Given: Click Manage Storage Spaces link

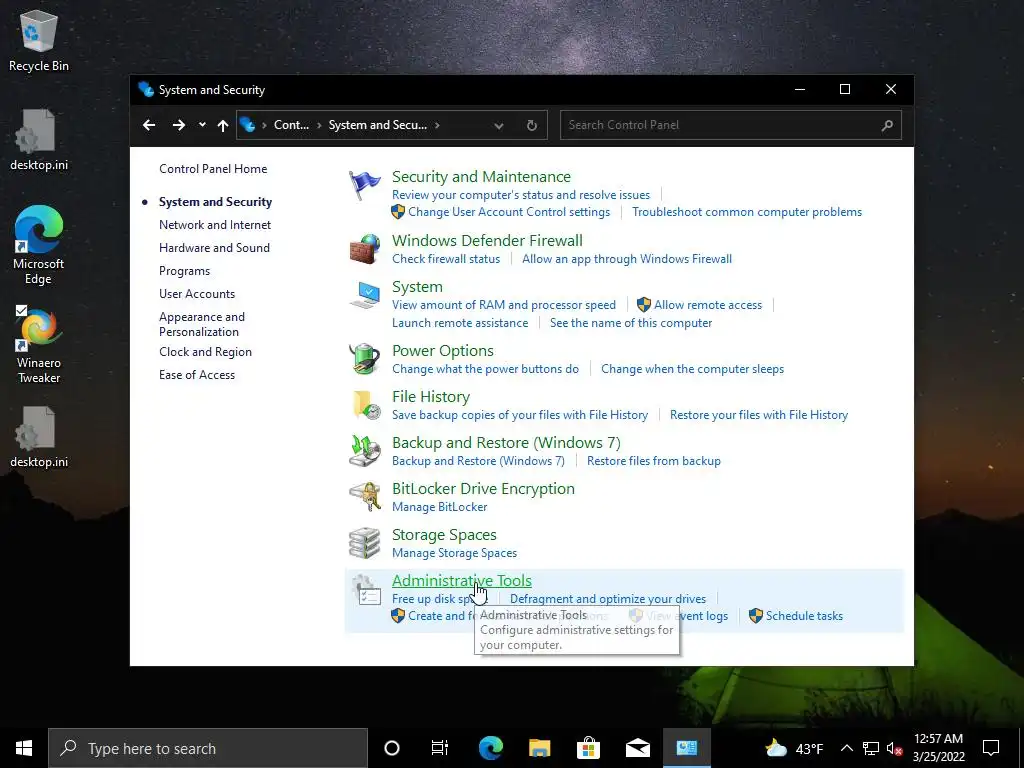Looking at the screenshot, I should tap(455, 552).
